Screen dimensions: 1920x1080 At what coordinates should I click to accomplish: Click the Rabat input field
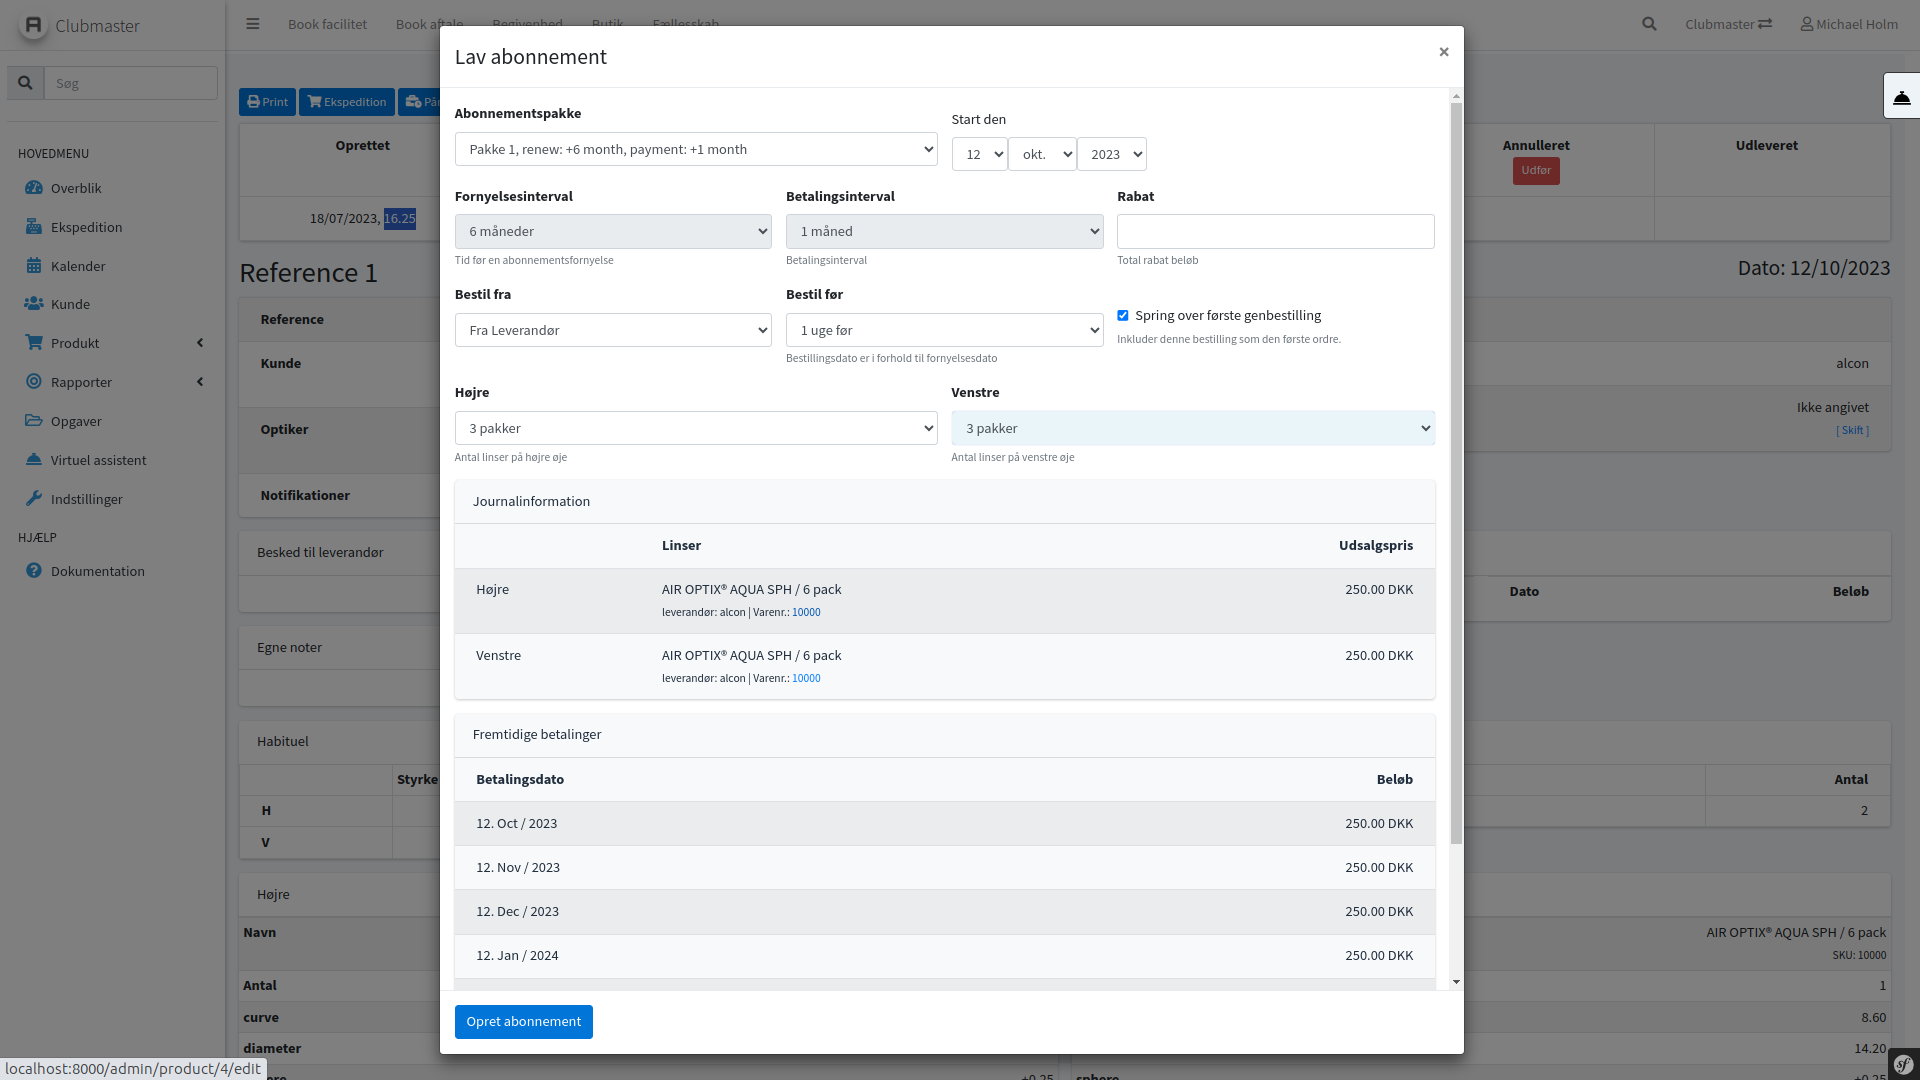point(1275,231)
